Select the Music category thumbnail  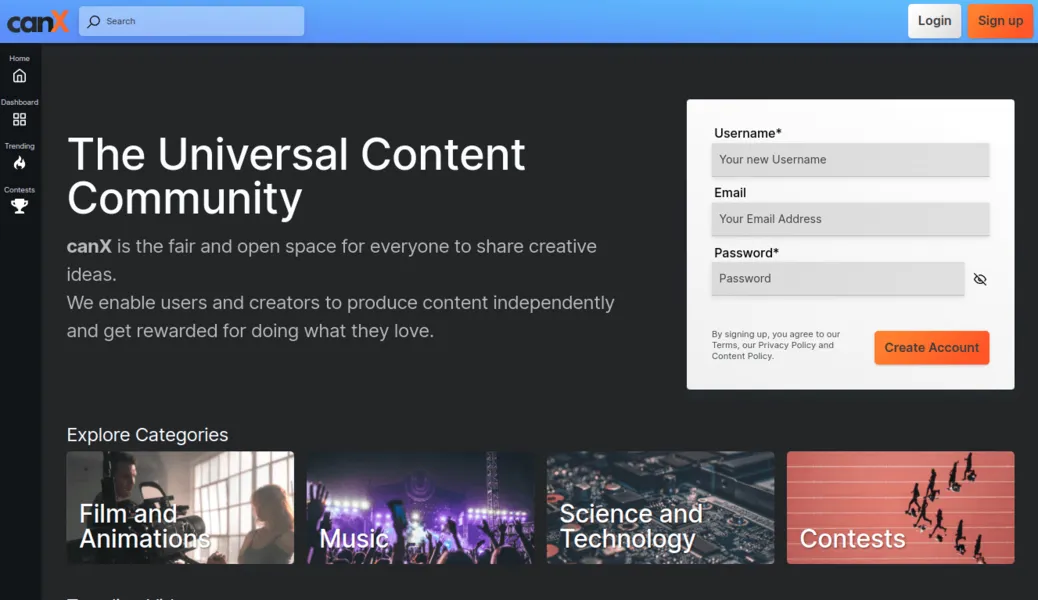(x=420, y=507)
